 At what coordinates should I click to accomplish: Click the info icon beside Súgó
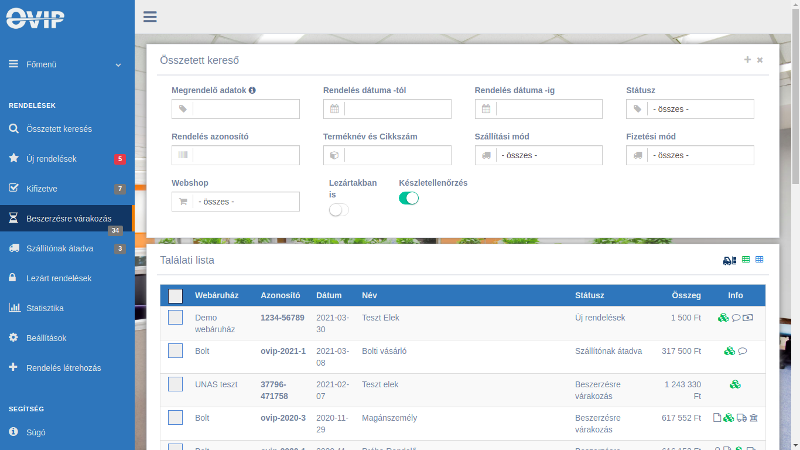point(13,432)
